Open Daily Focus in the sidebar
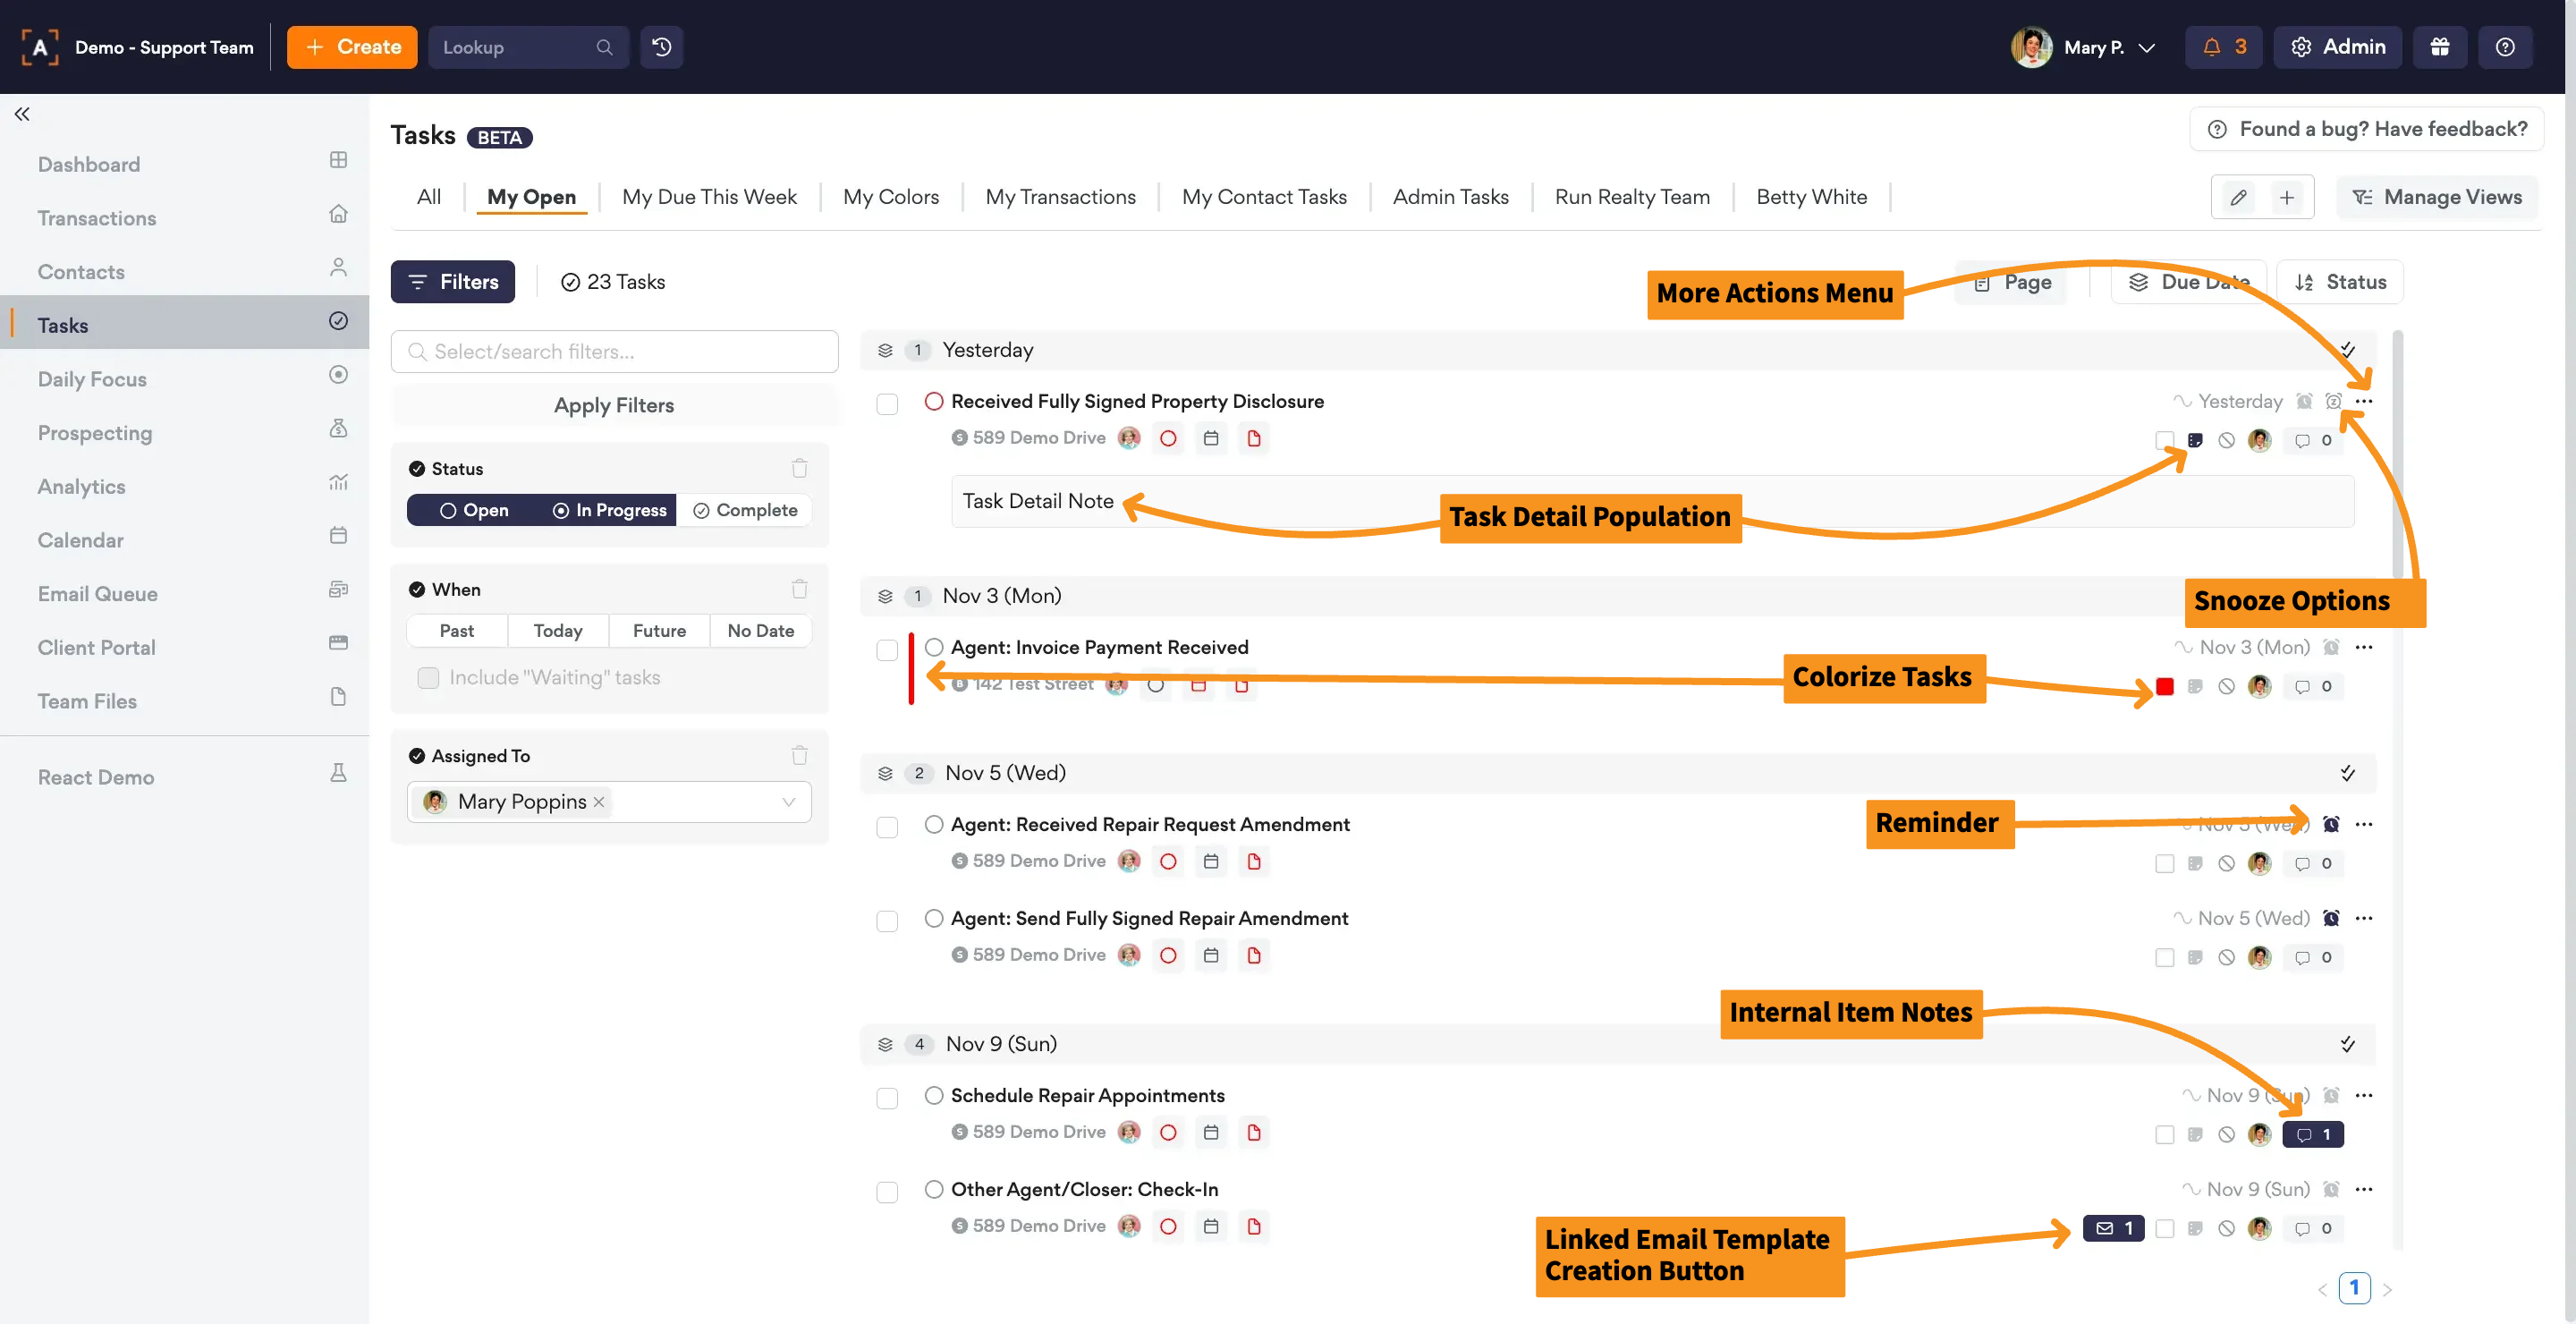 click(x=92, y=379)
